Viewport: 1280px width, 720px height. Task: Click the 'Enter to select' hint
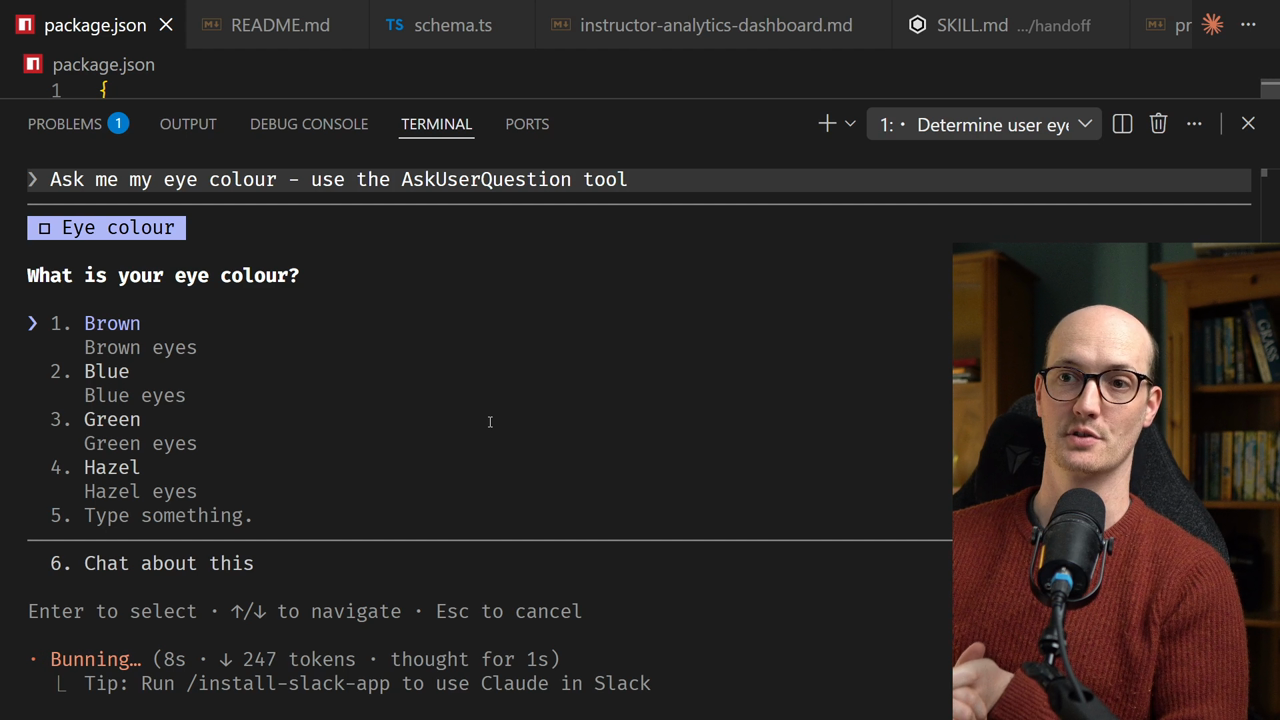pos(112,611)
